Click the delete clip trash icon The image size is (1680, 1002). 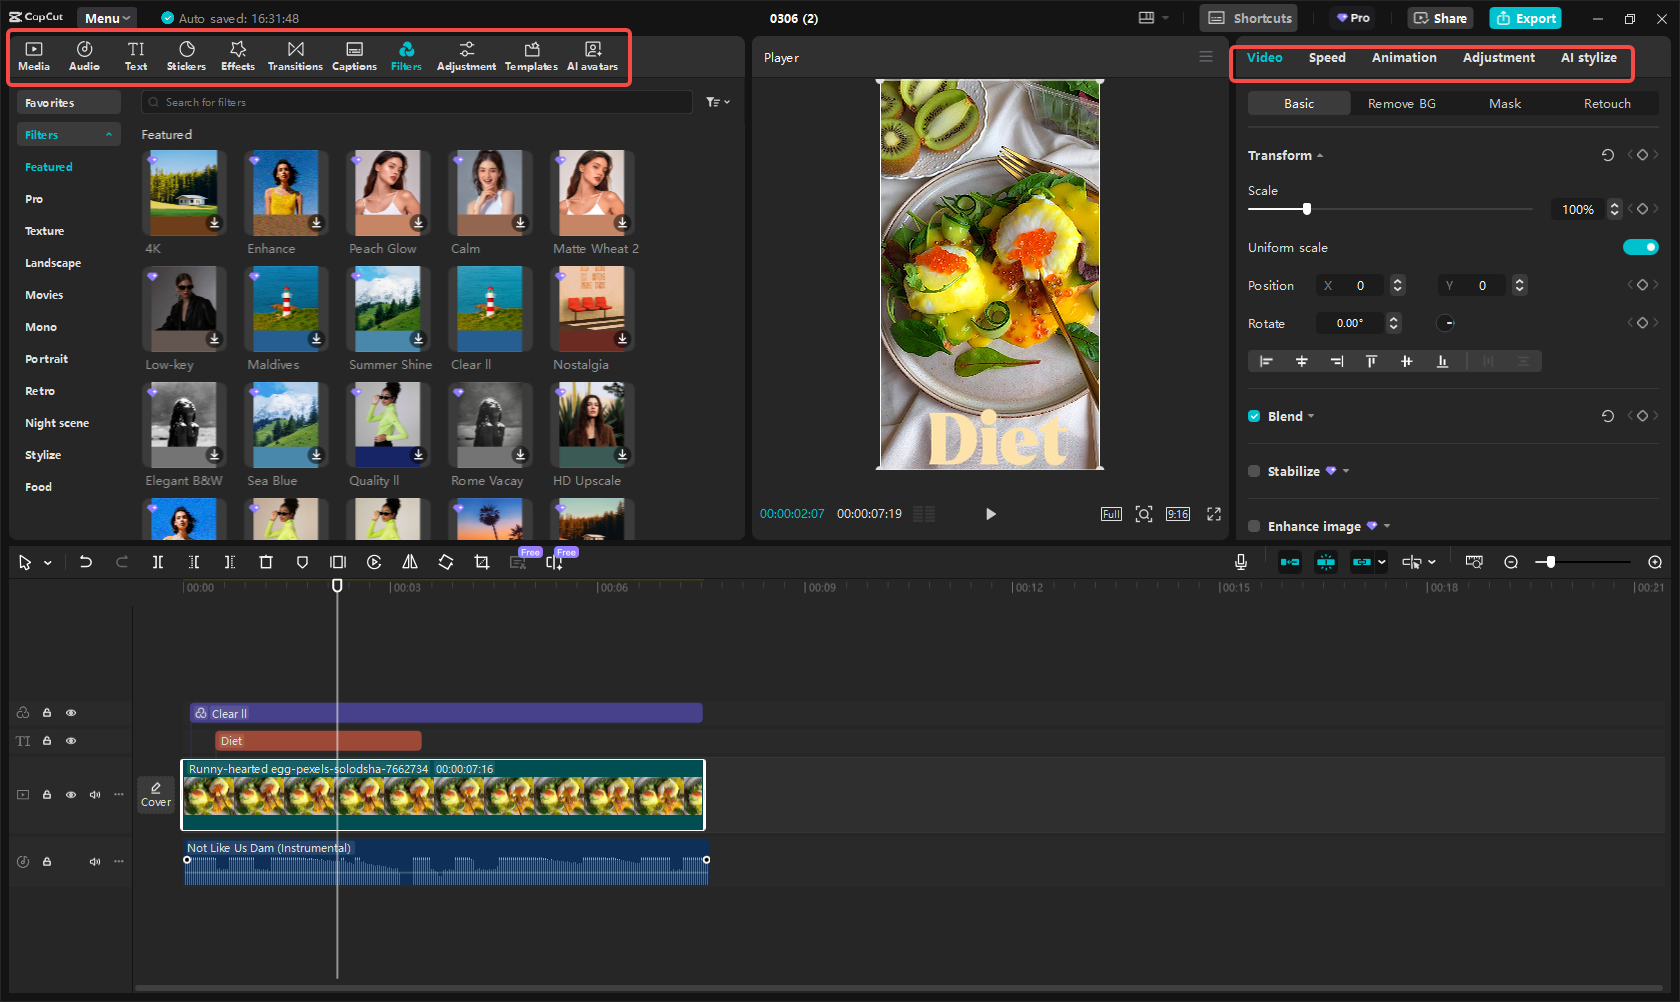point(266,562)
